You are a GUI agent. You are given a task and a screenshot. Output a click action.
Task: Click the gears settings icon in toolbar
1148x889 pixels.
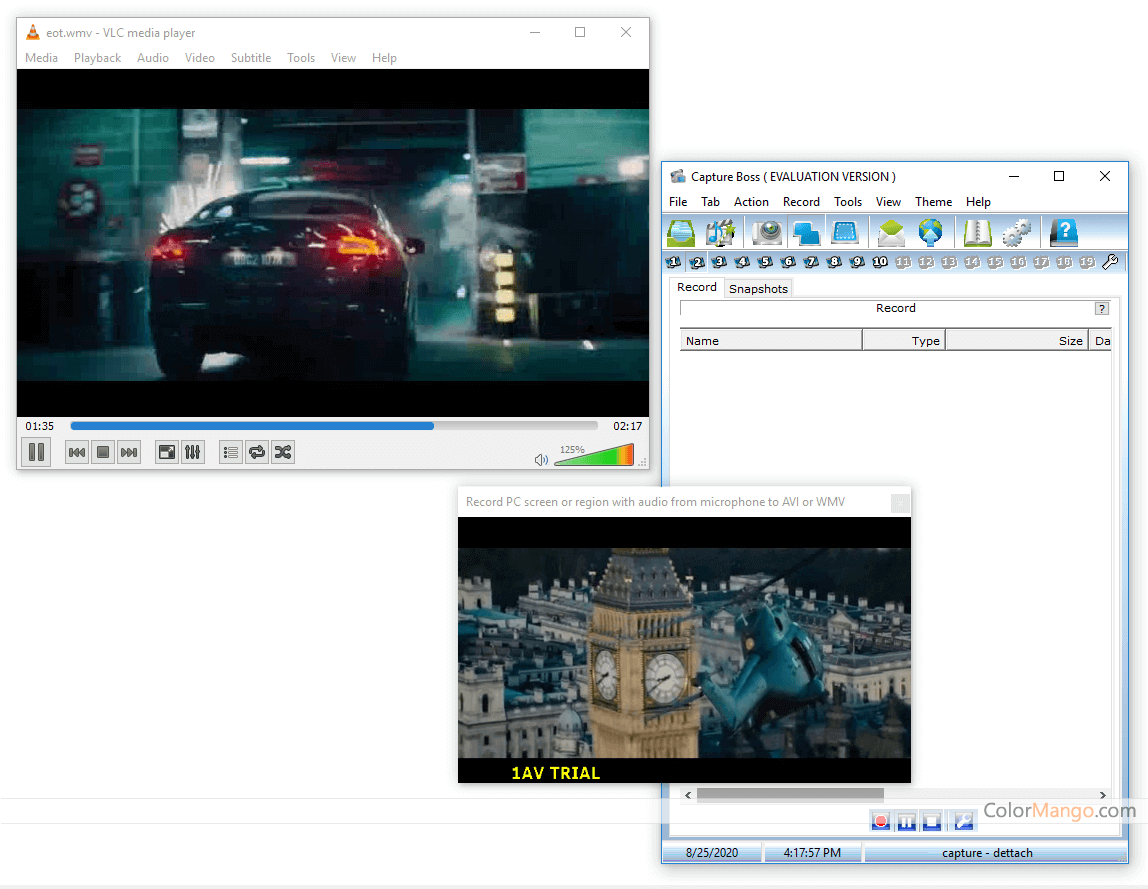point(1016,232)
